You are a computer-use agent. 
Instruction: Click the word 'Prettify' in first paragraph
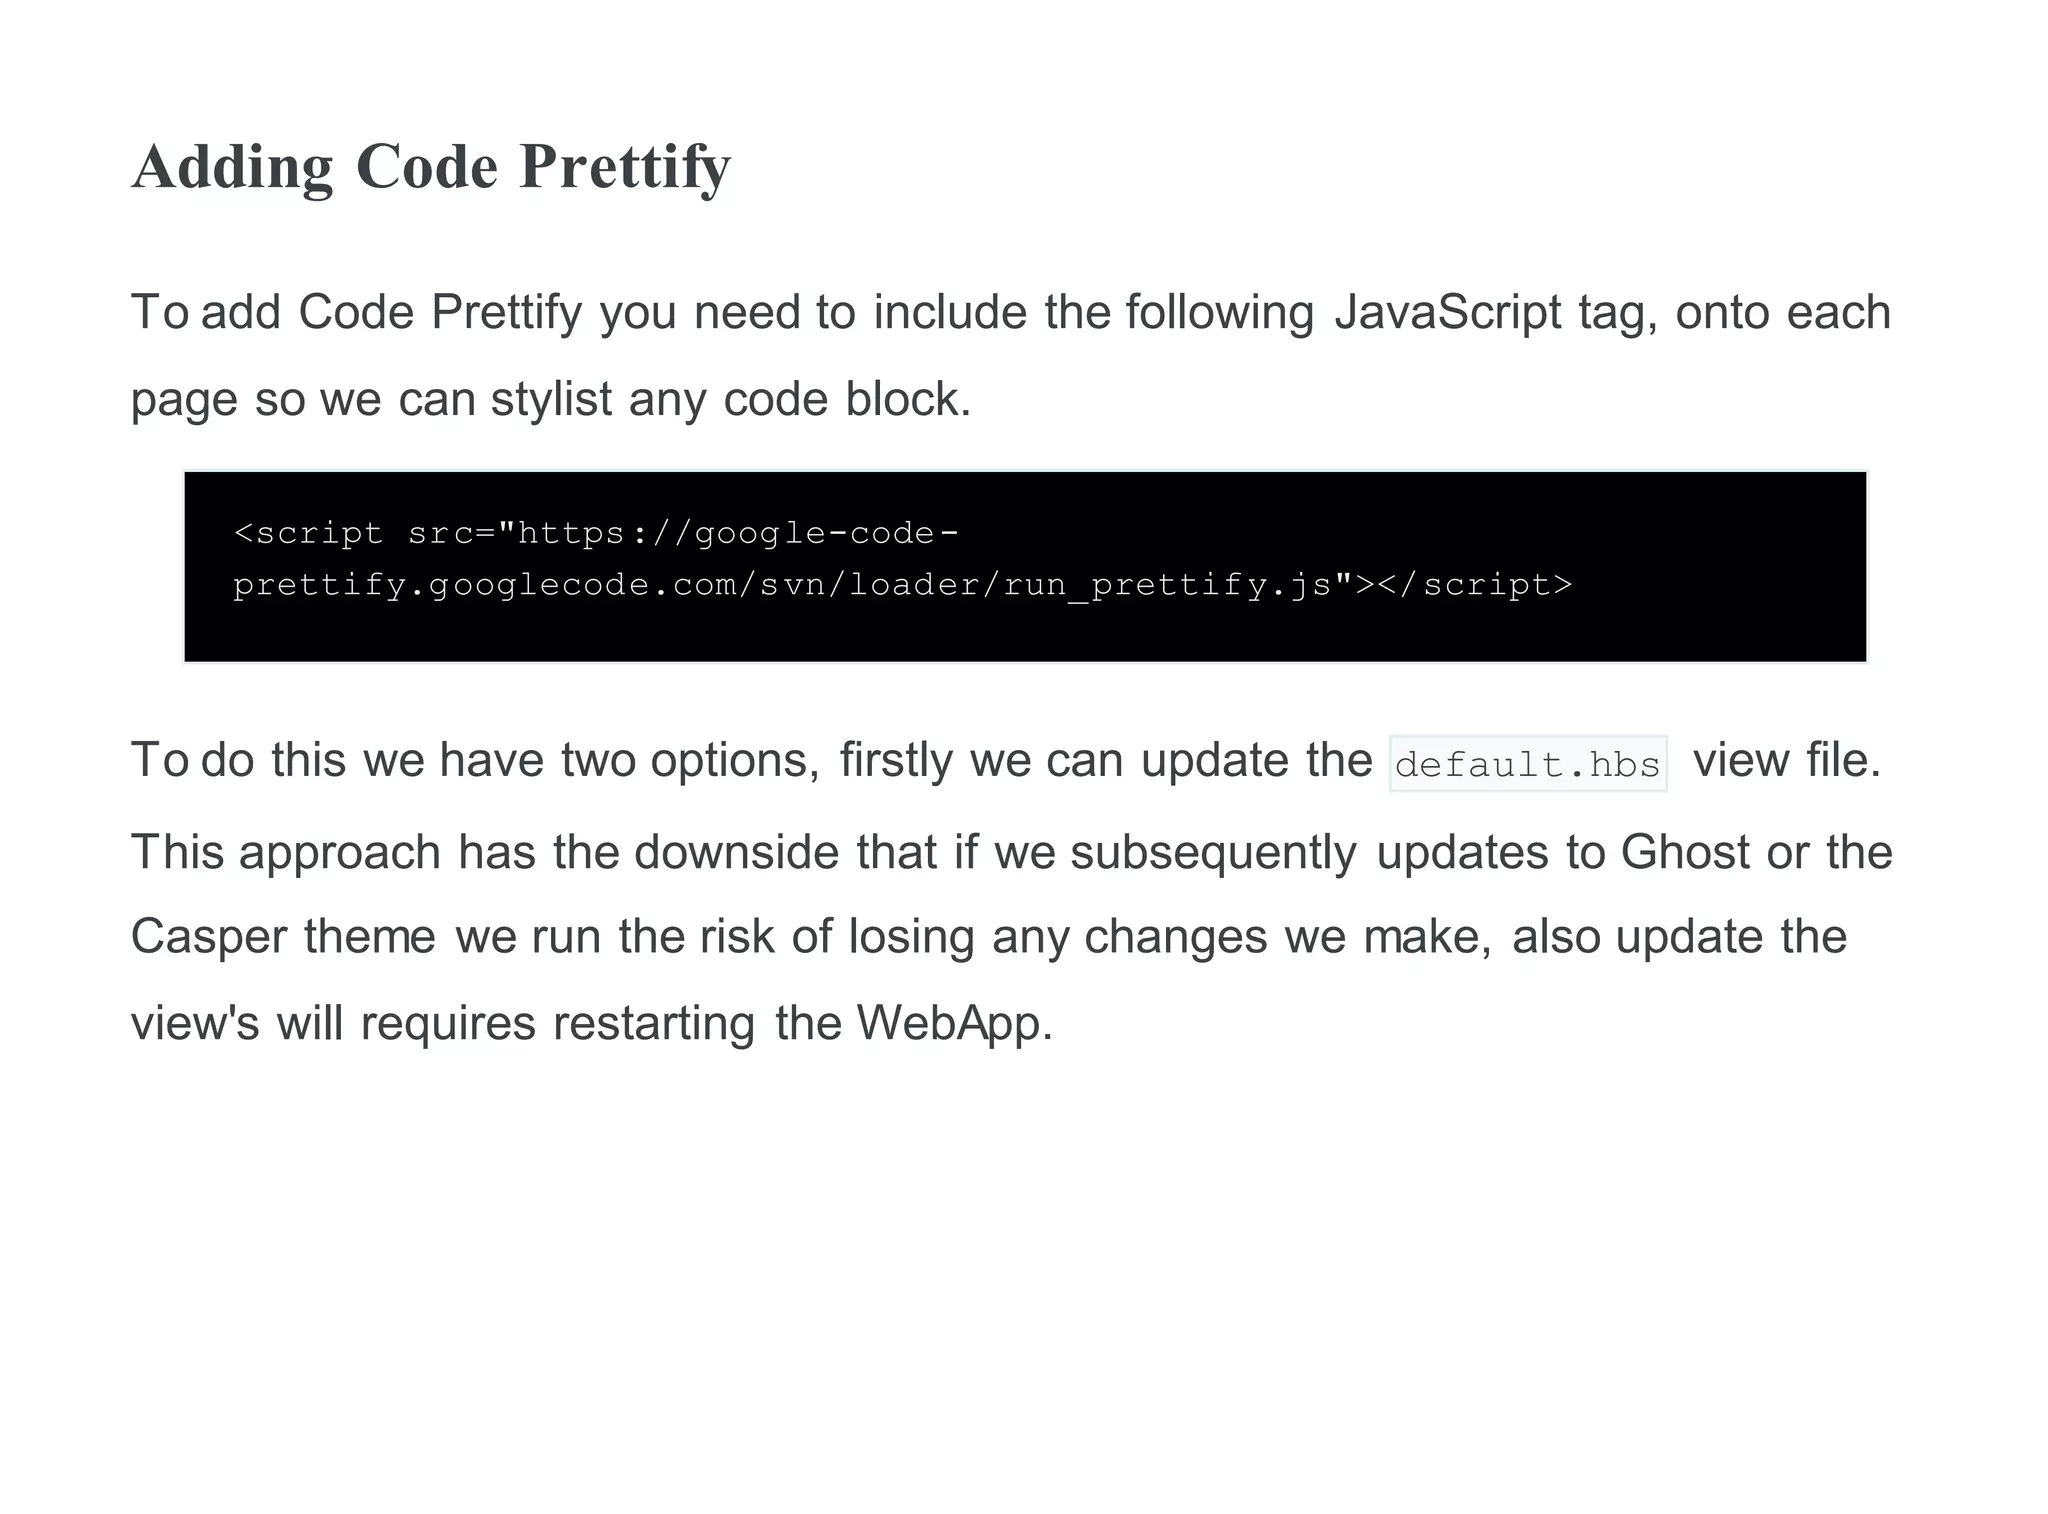click(x=506, y=314)
